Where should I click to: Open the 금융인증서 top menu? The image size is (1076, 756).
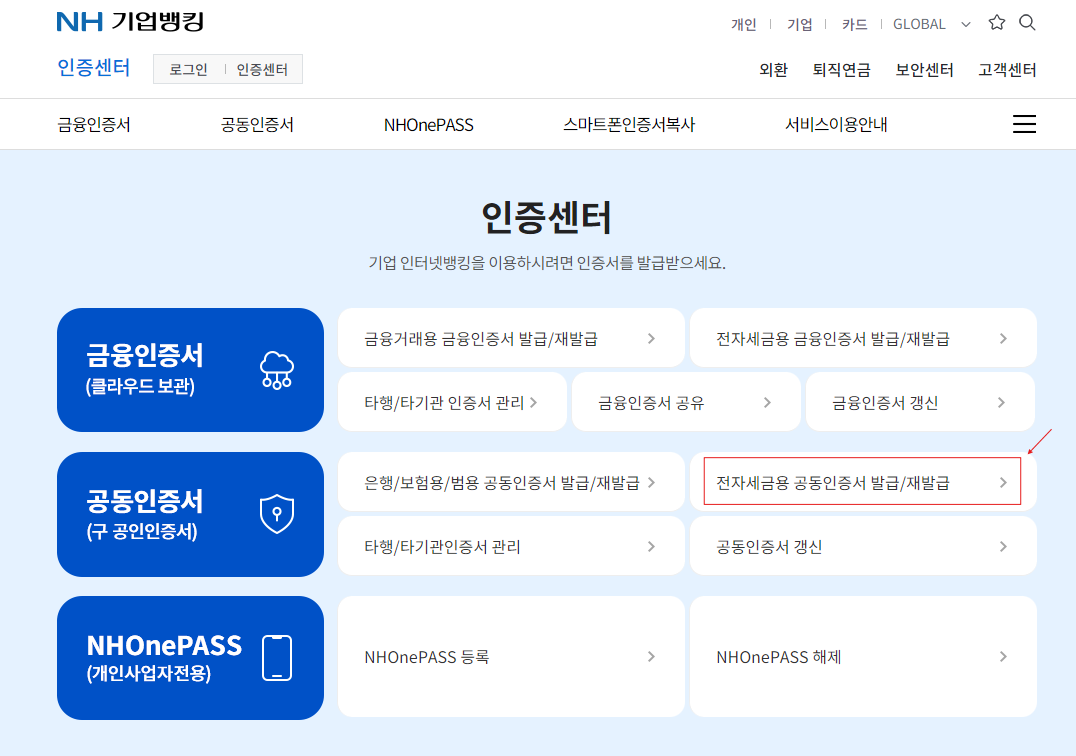94,125
